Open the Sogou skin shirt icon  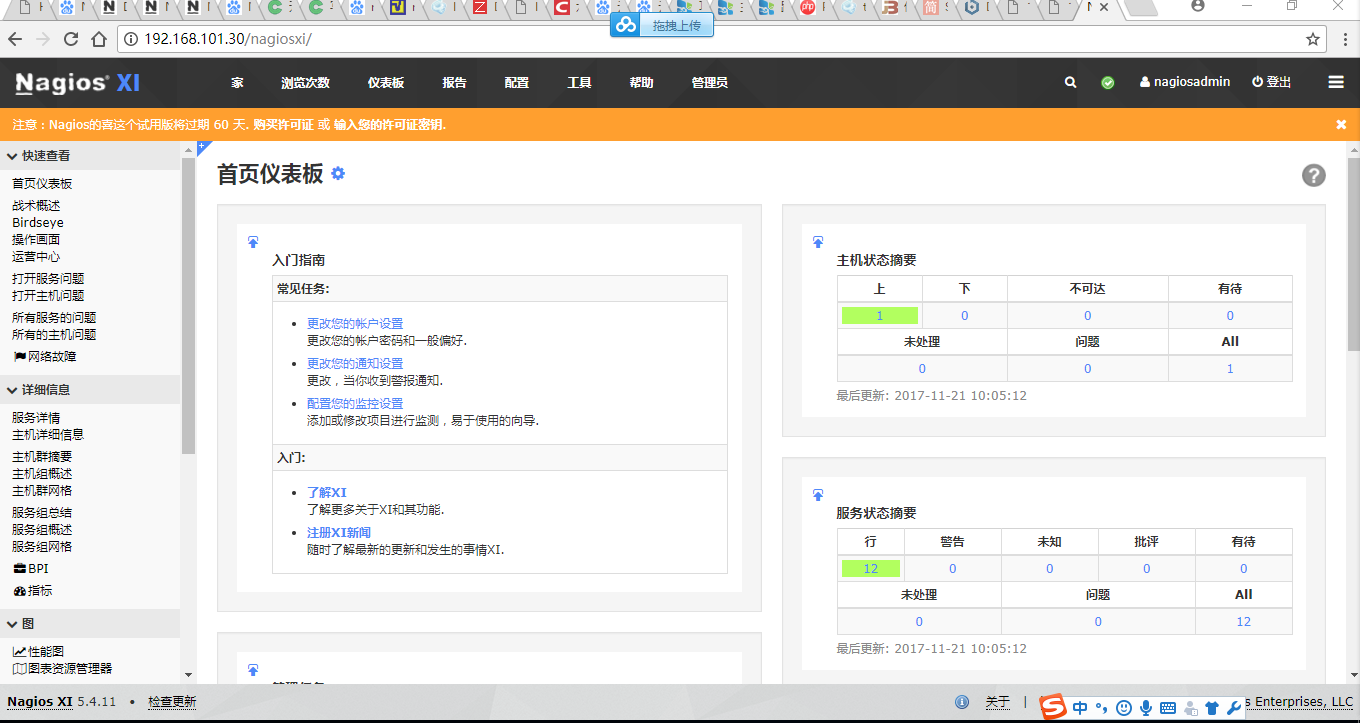[x=1212, y=708]
